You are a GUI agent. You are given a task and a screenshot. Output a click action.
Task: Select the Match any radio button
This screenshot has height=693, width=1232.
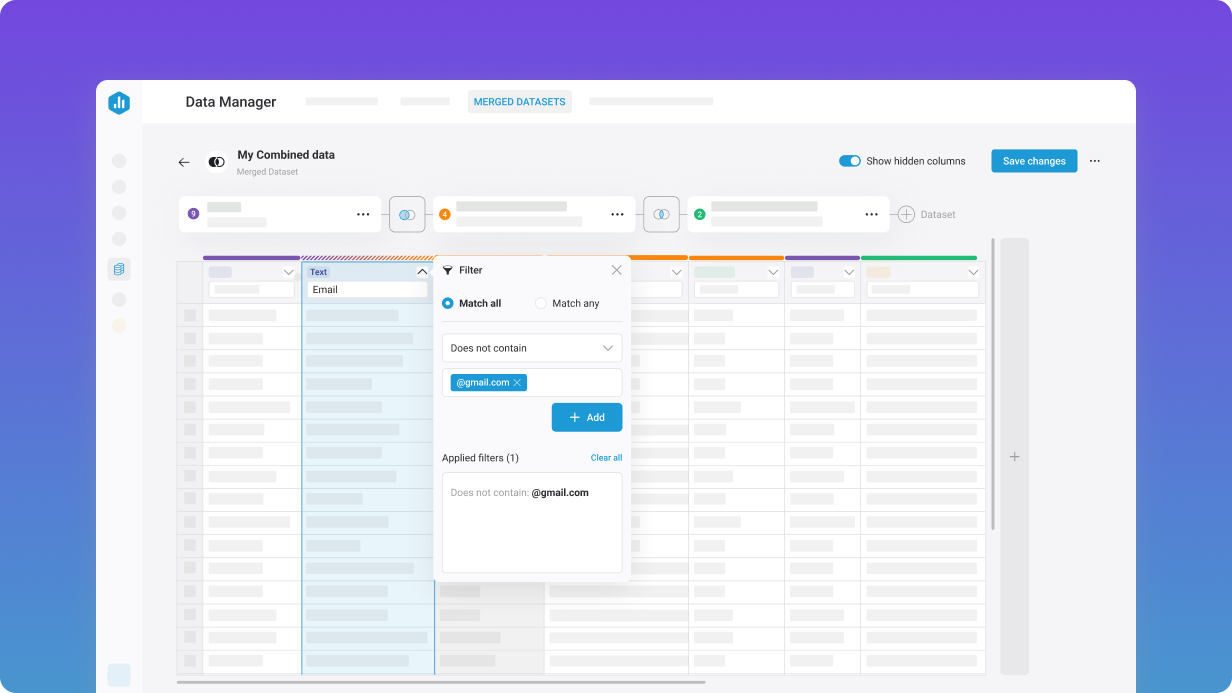coord(540,303)
